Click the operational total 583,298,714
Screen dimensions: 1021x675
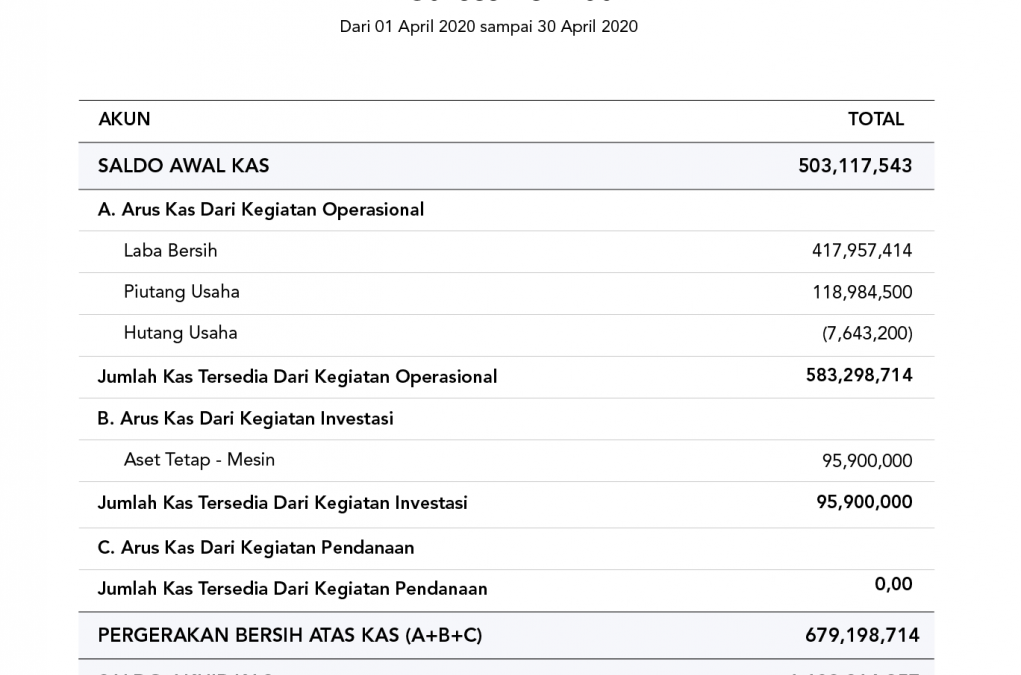point(859,375)
